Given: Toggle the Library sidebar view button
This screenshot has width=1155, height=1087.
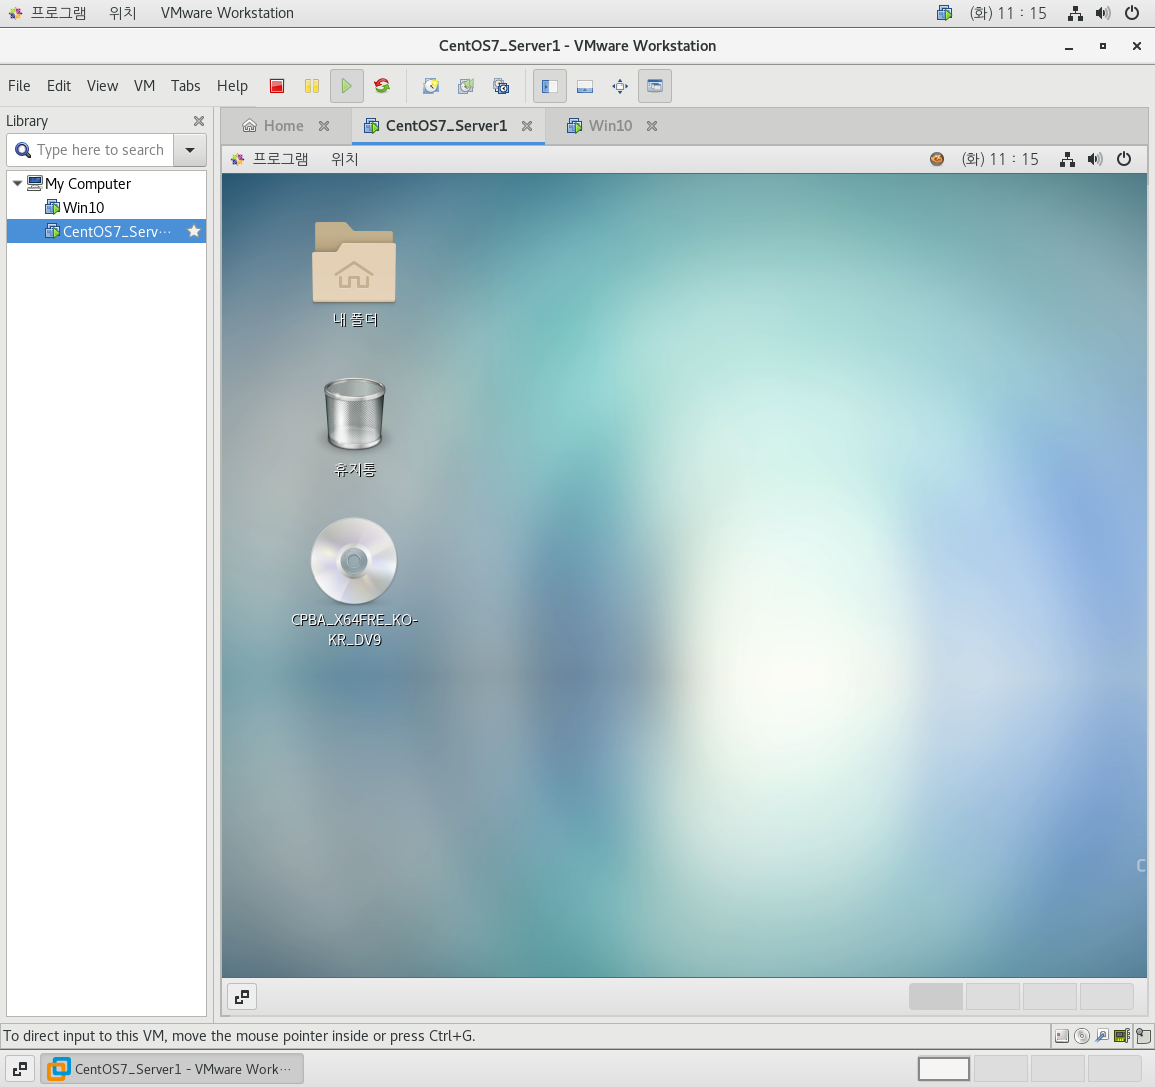Looking at the screenshot, I should pyautogui.click(x=550, y=86).
